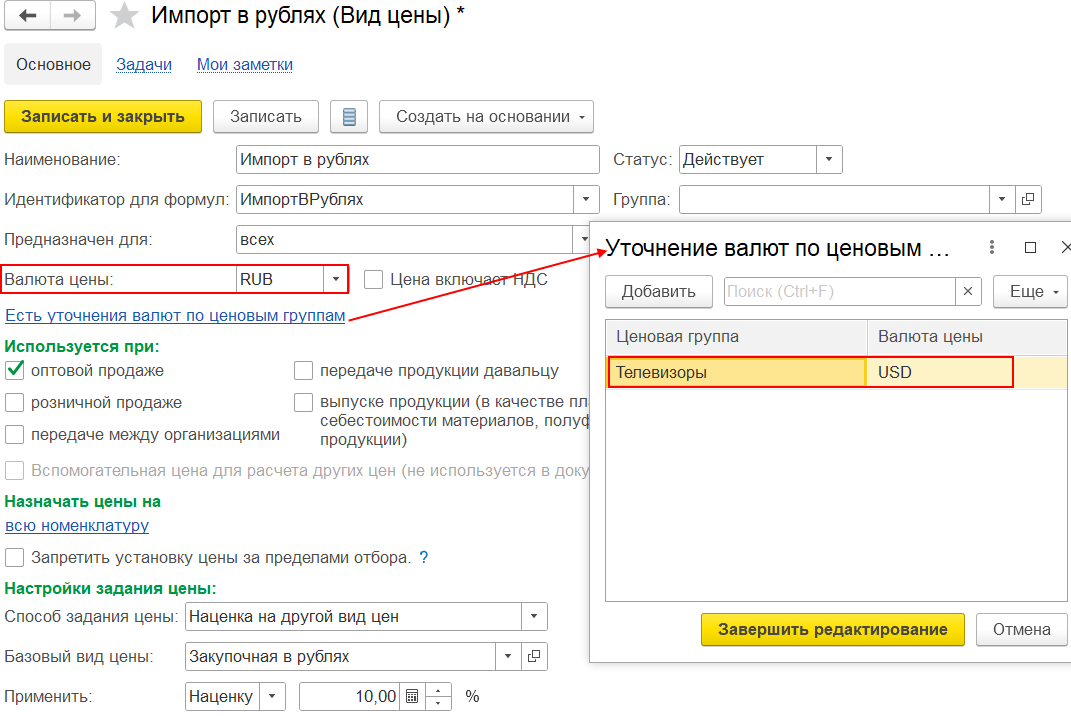Enable the розничной продаже checkbox
Viewport: 1071px width, 716px height.
[x=15, y=403]
